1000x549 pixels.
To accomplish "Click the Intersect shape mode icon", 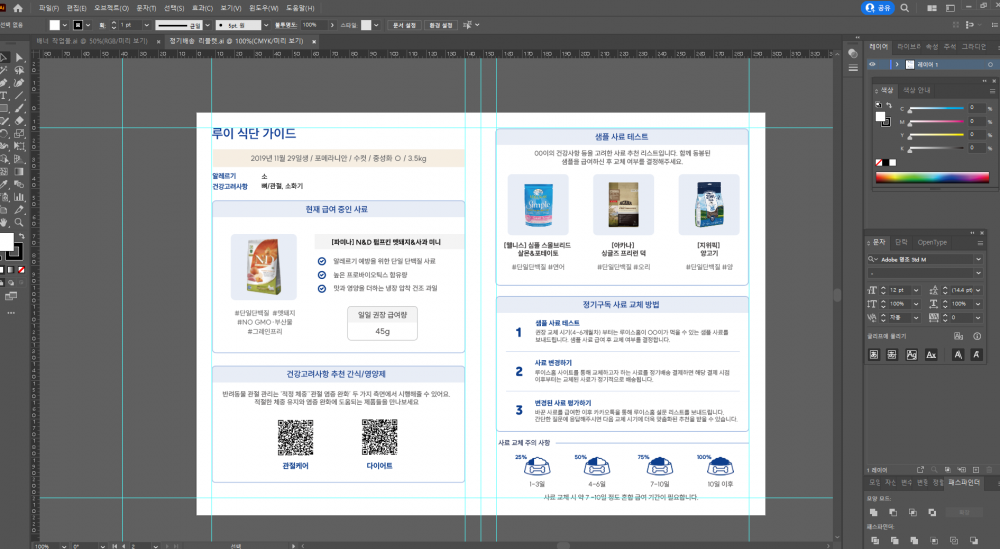I will pyautogui.click(x=913, y=512).
